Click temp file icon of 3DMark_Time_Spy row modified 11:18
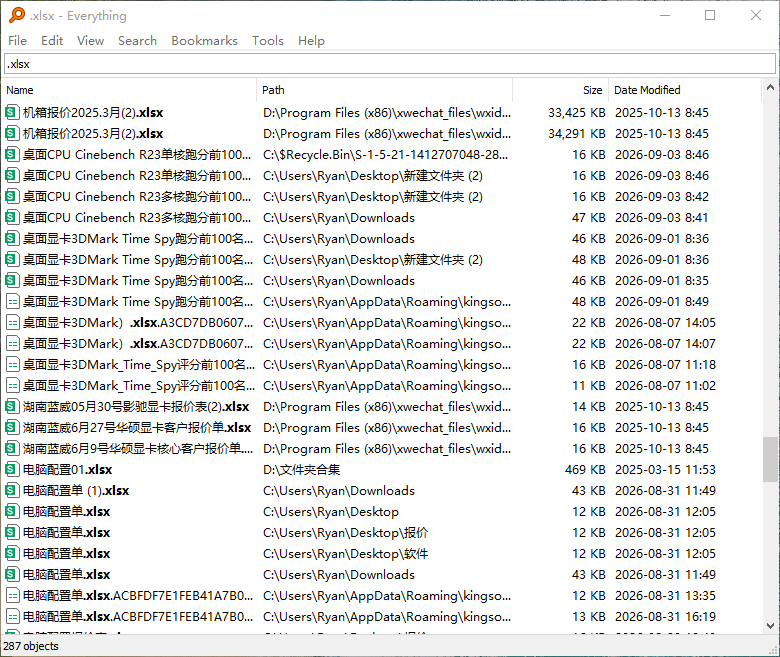 (12, 365)
